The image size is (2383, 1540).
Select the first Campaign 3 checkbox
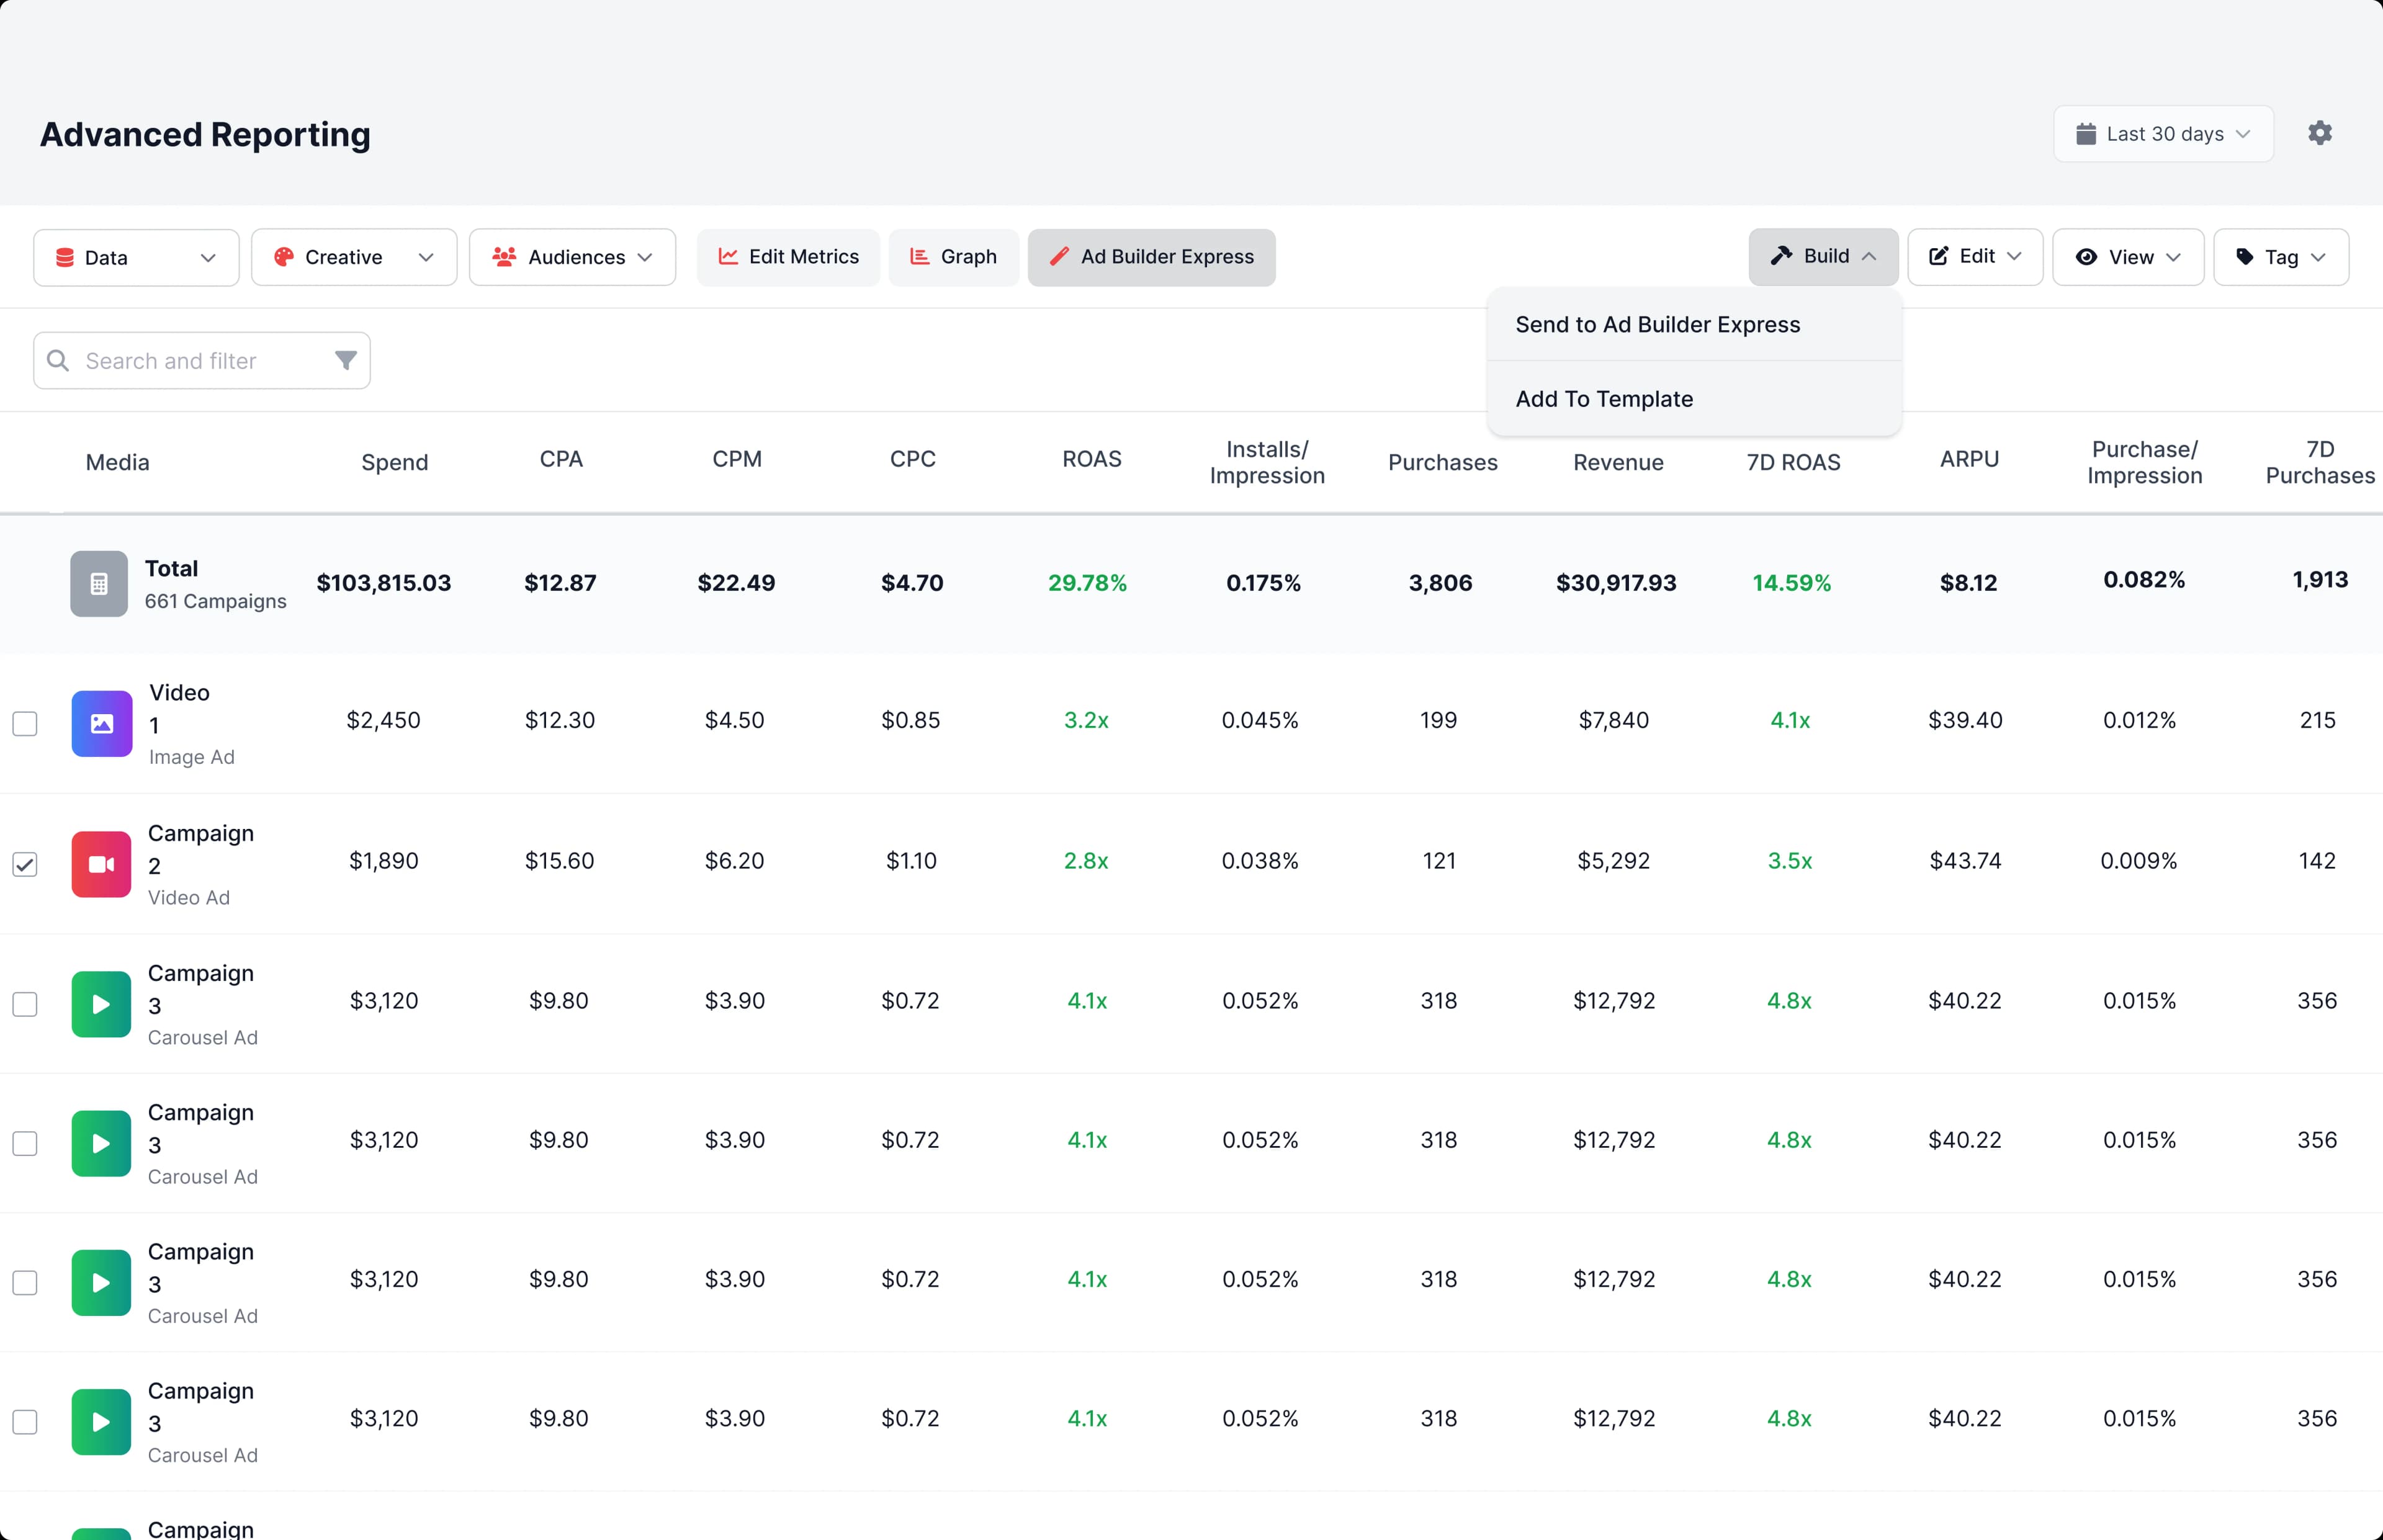(x=25, y=1003)
